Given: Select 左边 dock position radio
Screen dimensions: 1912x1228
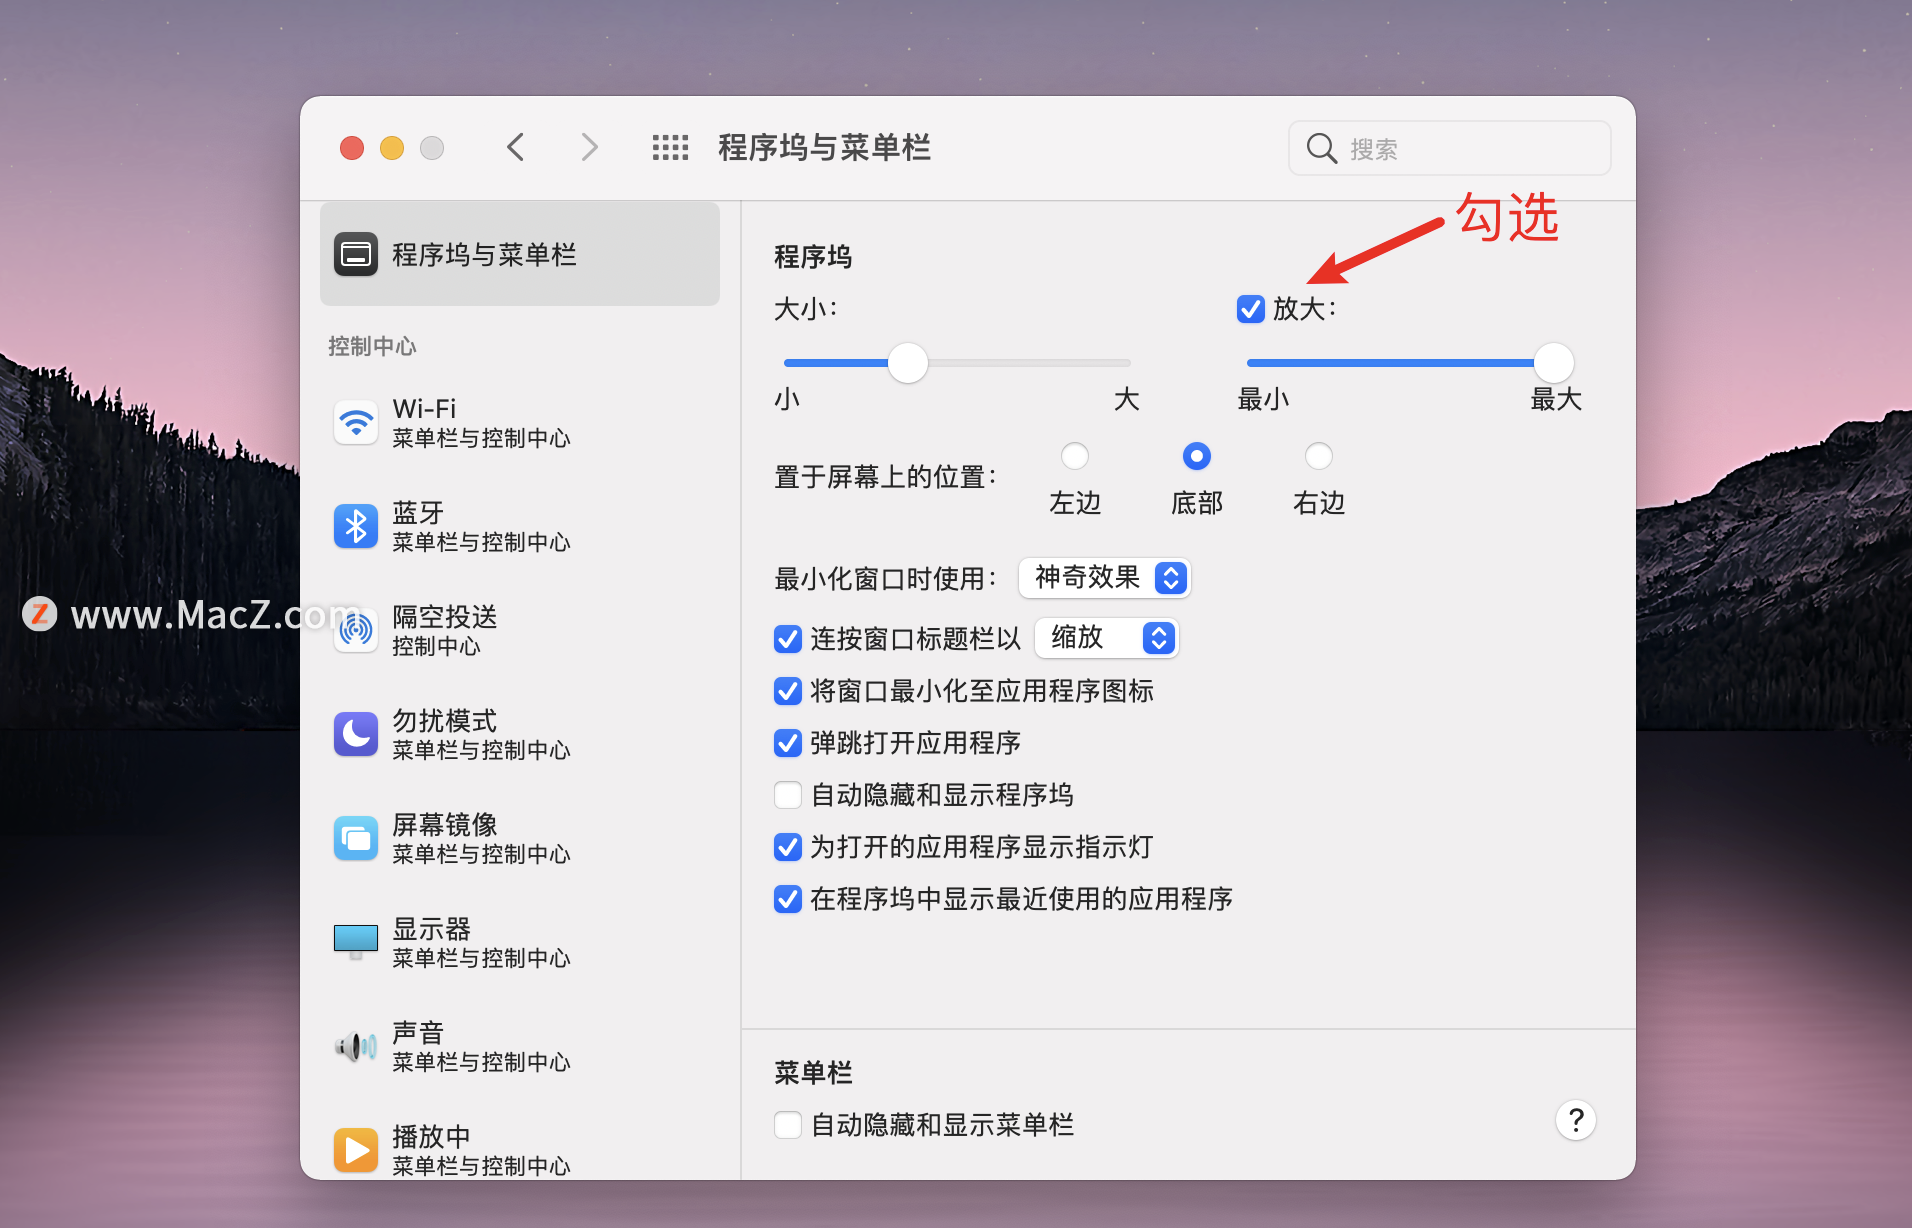Looking at the screenshot, I should point(1075,456).
